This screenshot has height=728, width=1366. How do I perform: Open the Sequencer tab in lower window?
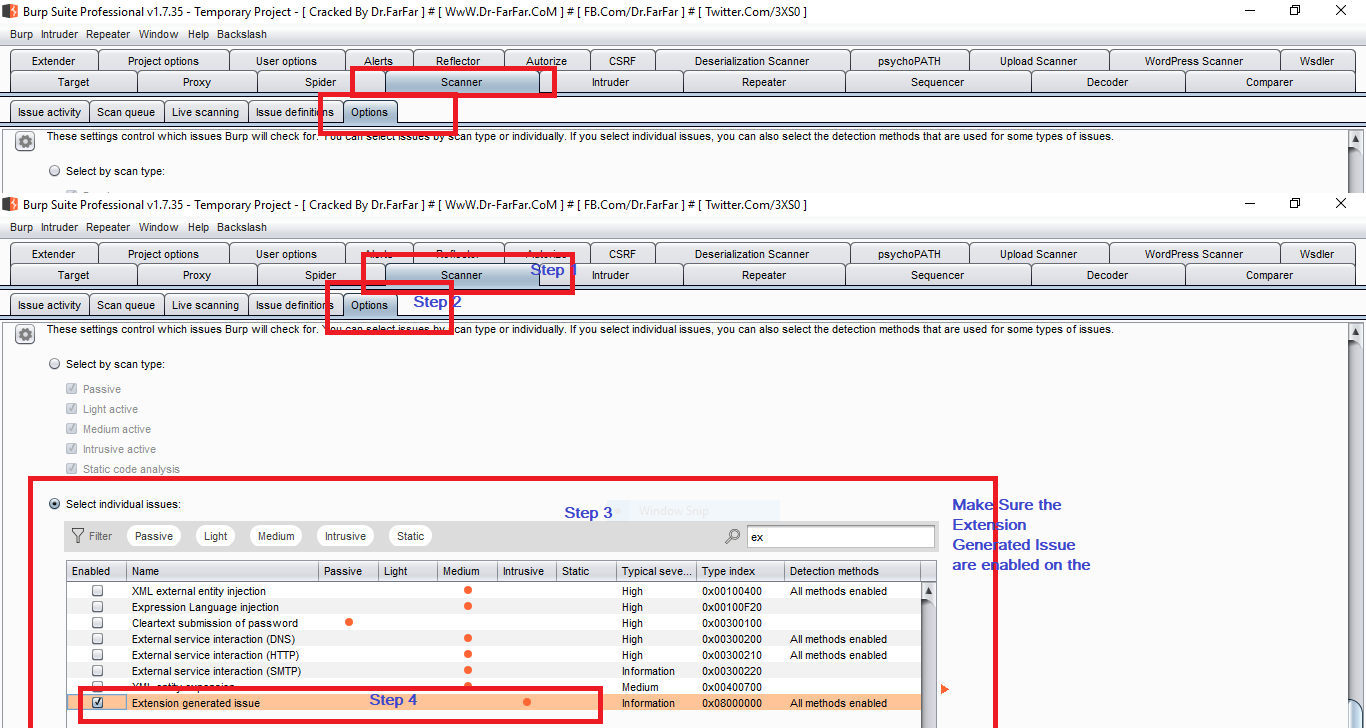coord(937,275)
